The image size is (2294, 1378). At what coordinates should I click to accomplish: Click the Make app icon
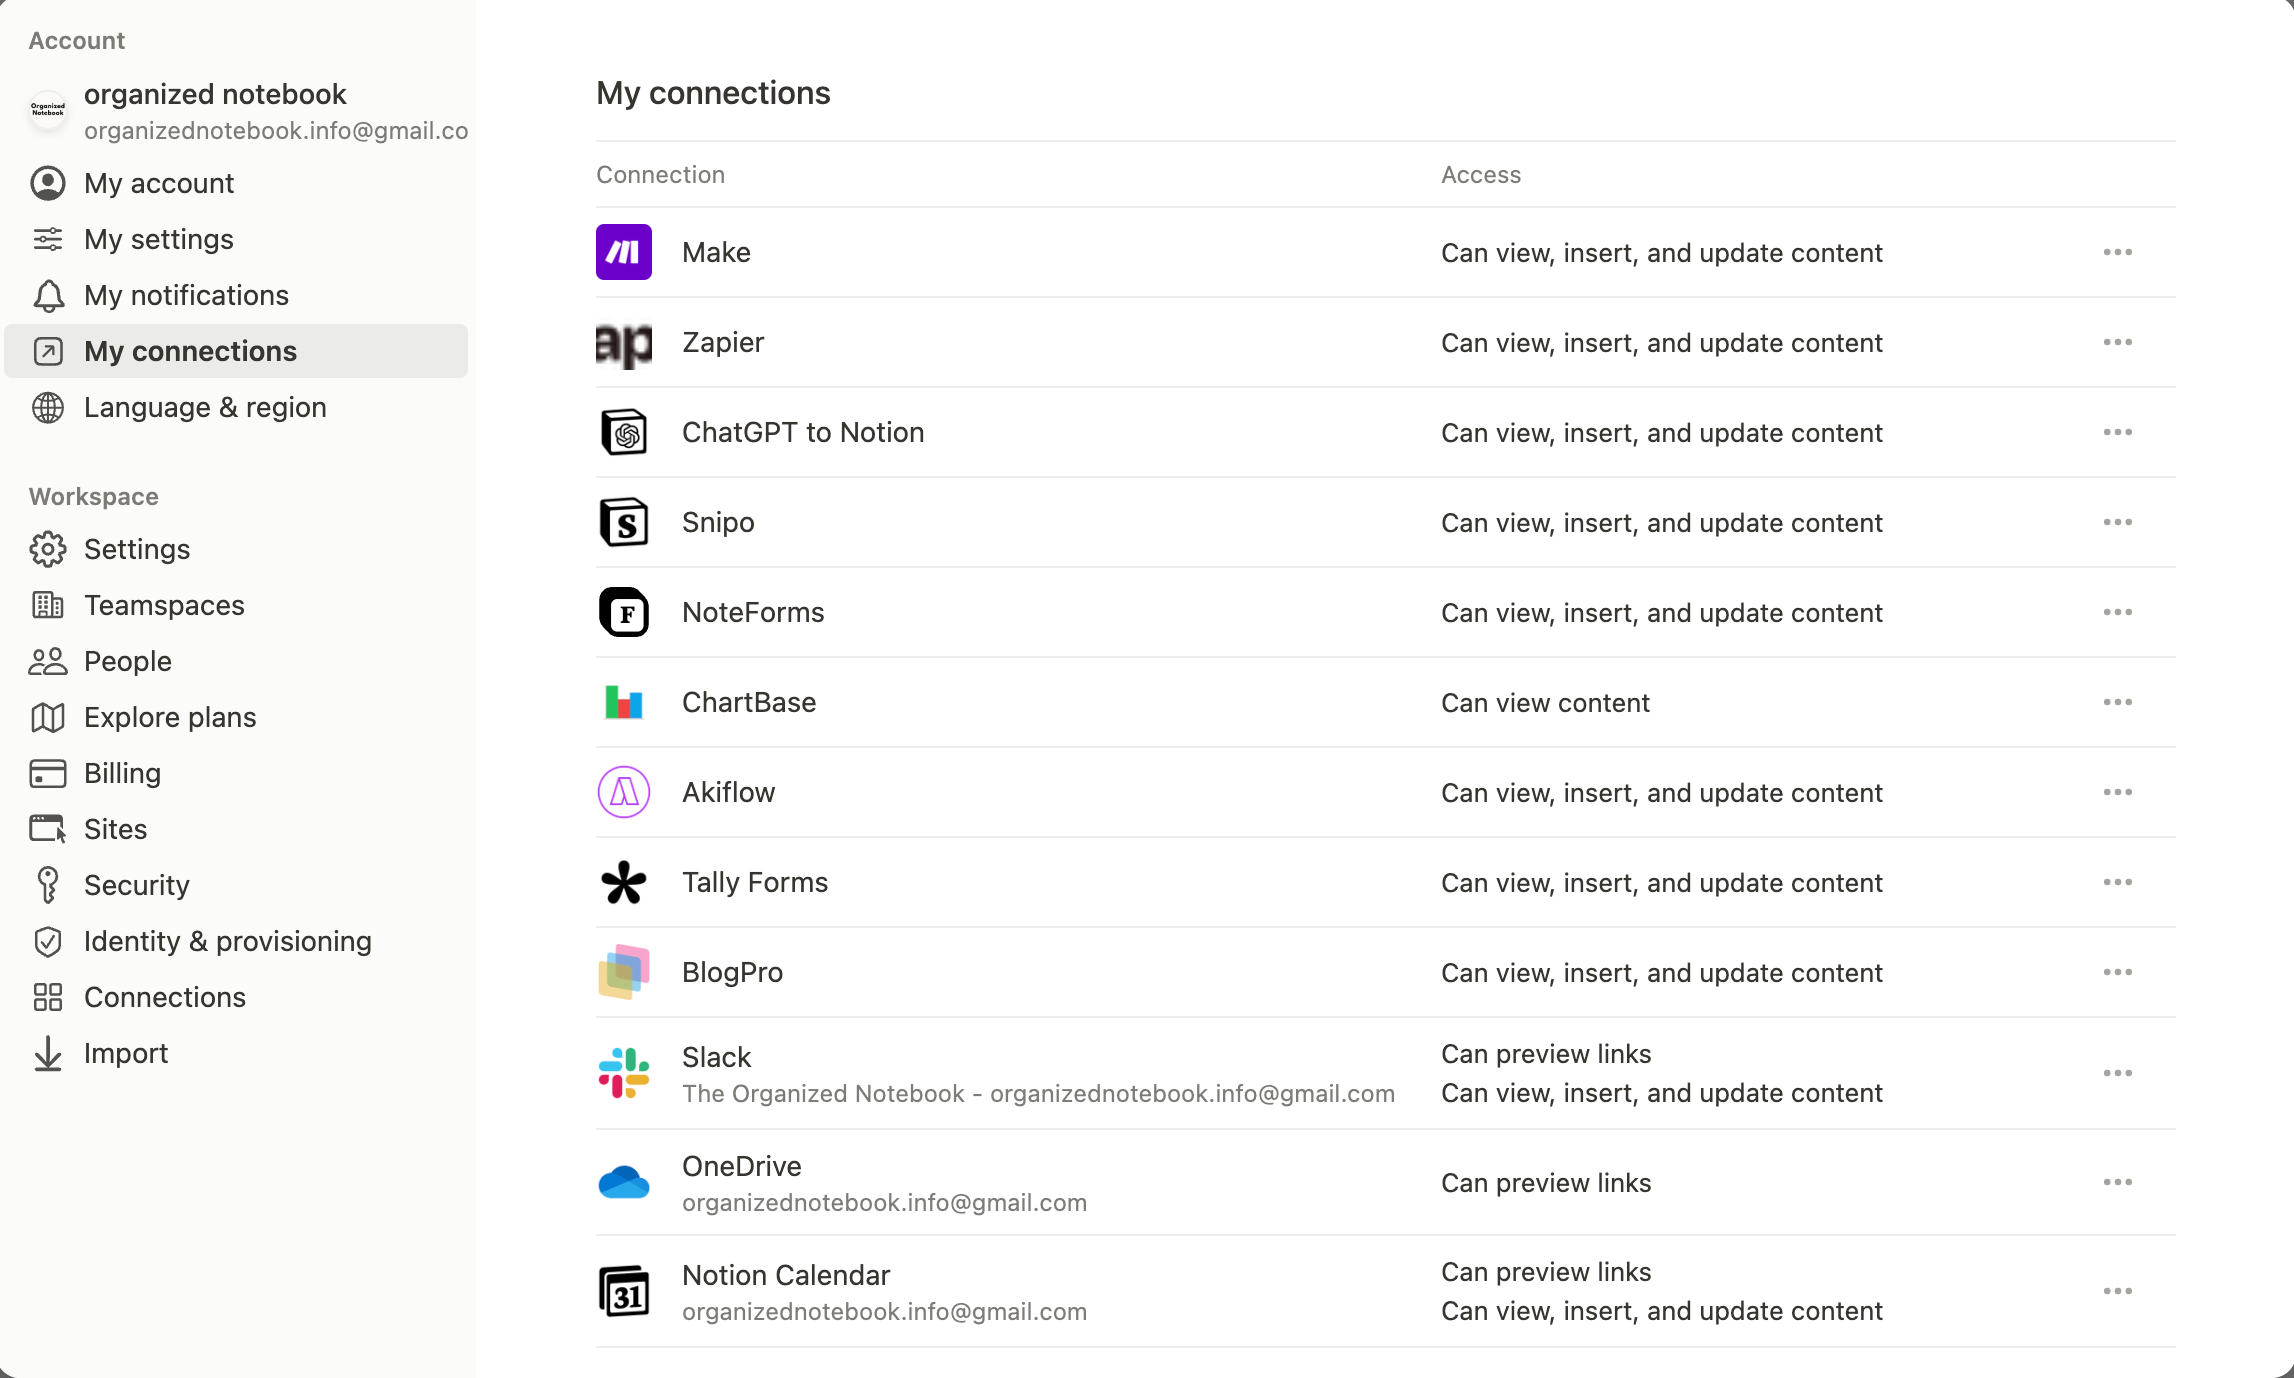[x=623, y=252]
